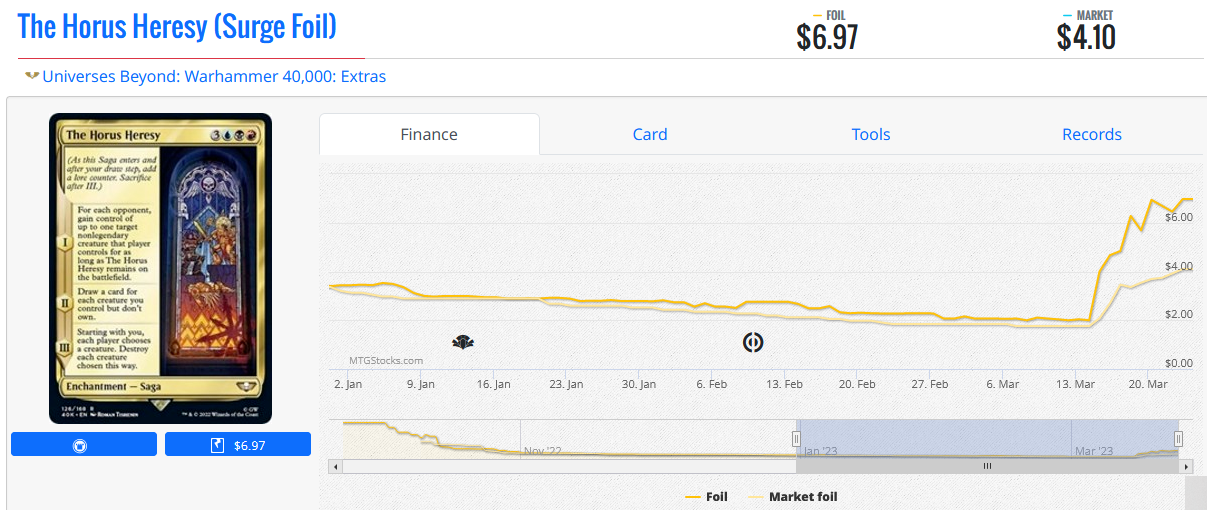Open the Records tab

pos(1092,134)
